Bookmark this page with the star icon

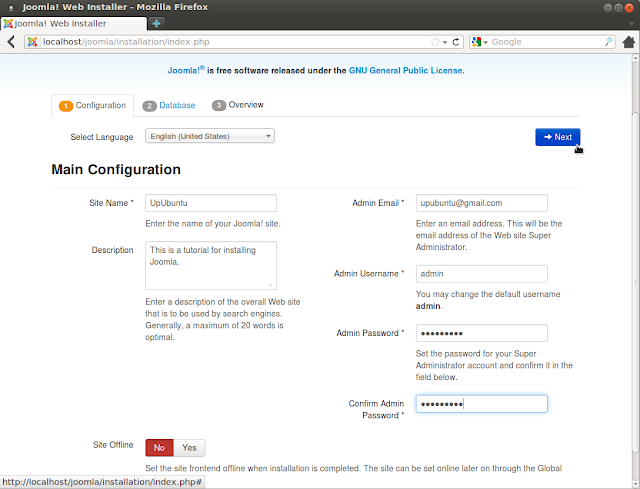(x=435, y=42)
